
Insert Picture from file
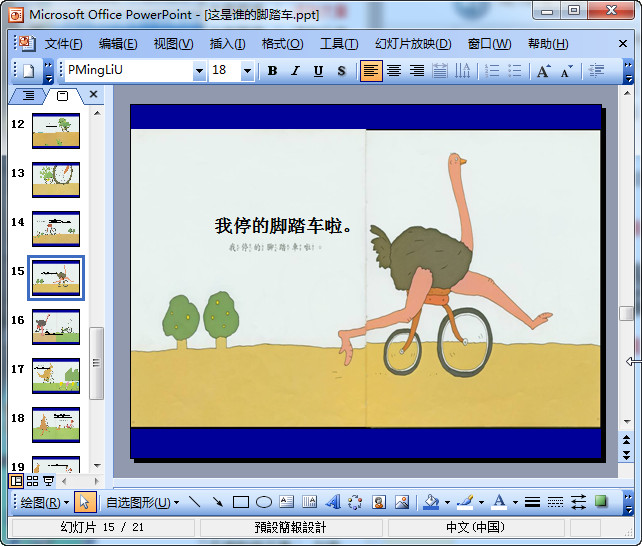tap(402, 502)
